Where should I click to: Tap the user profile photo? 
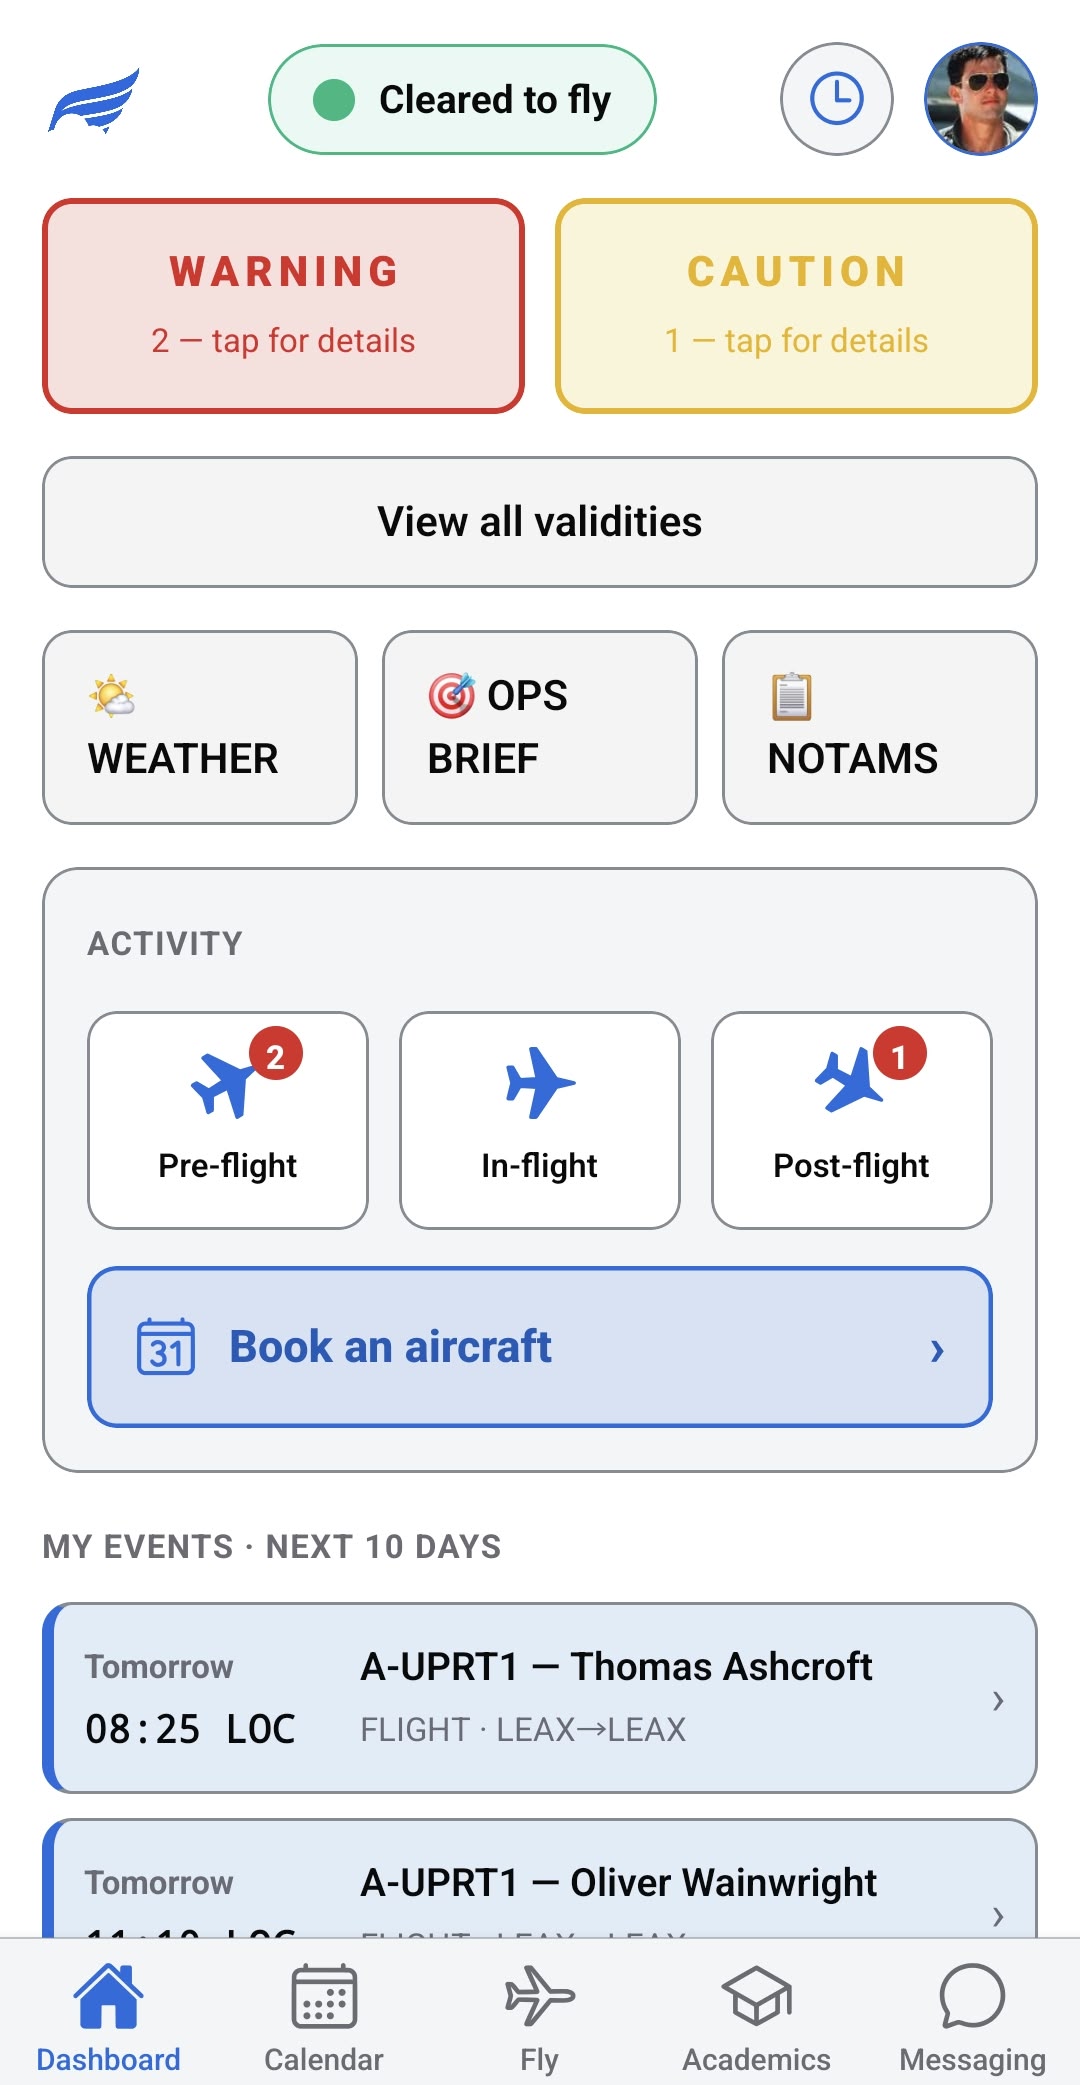pos(981,99)
